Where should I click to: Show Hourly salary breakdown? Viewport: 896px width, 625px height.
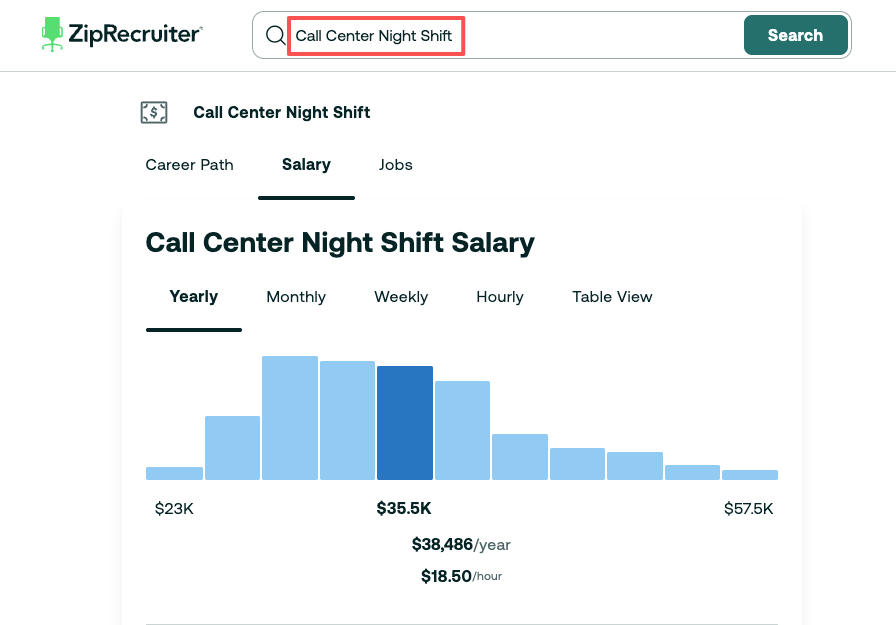pos(499,296)
